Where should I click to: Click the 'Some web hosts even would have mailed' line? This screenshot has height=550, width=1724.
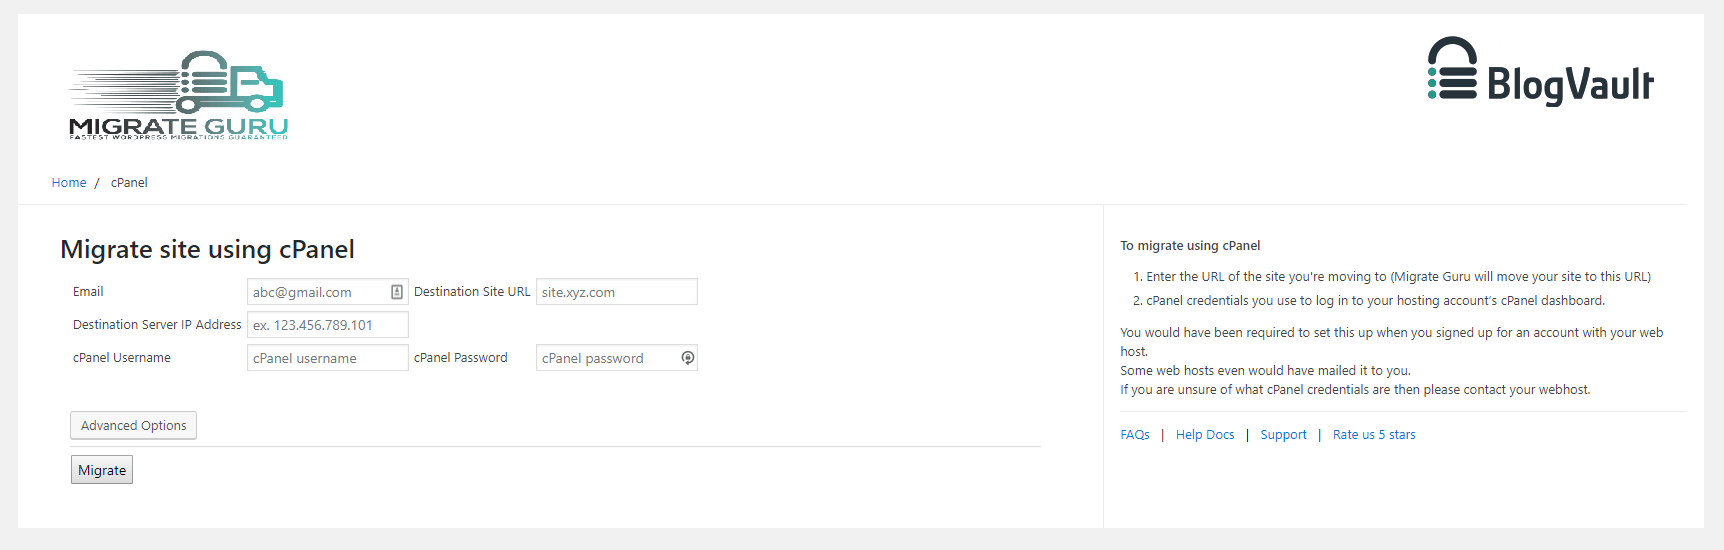point(1265,371)
